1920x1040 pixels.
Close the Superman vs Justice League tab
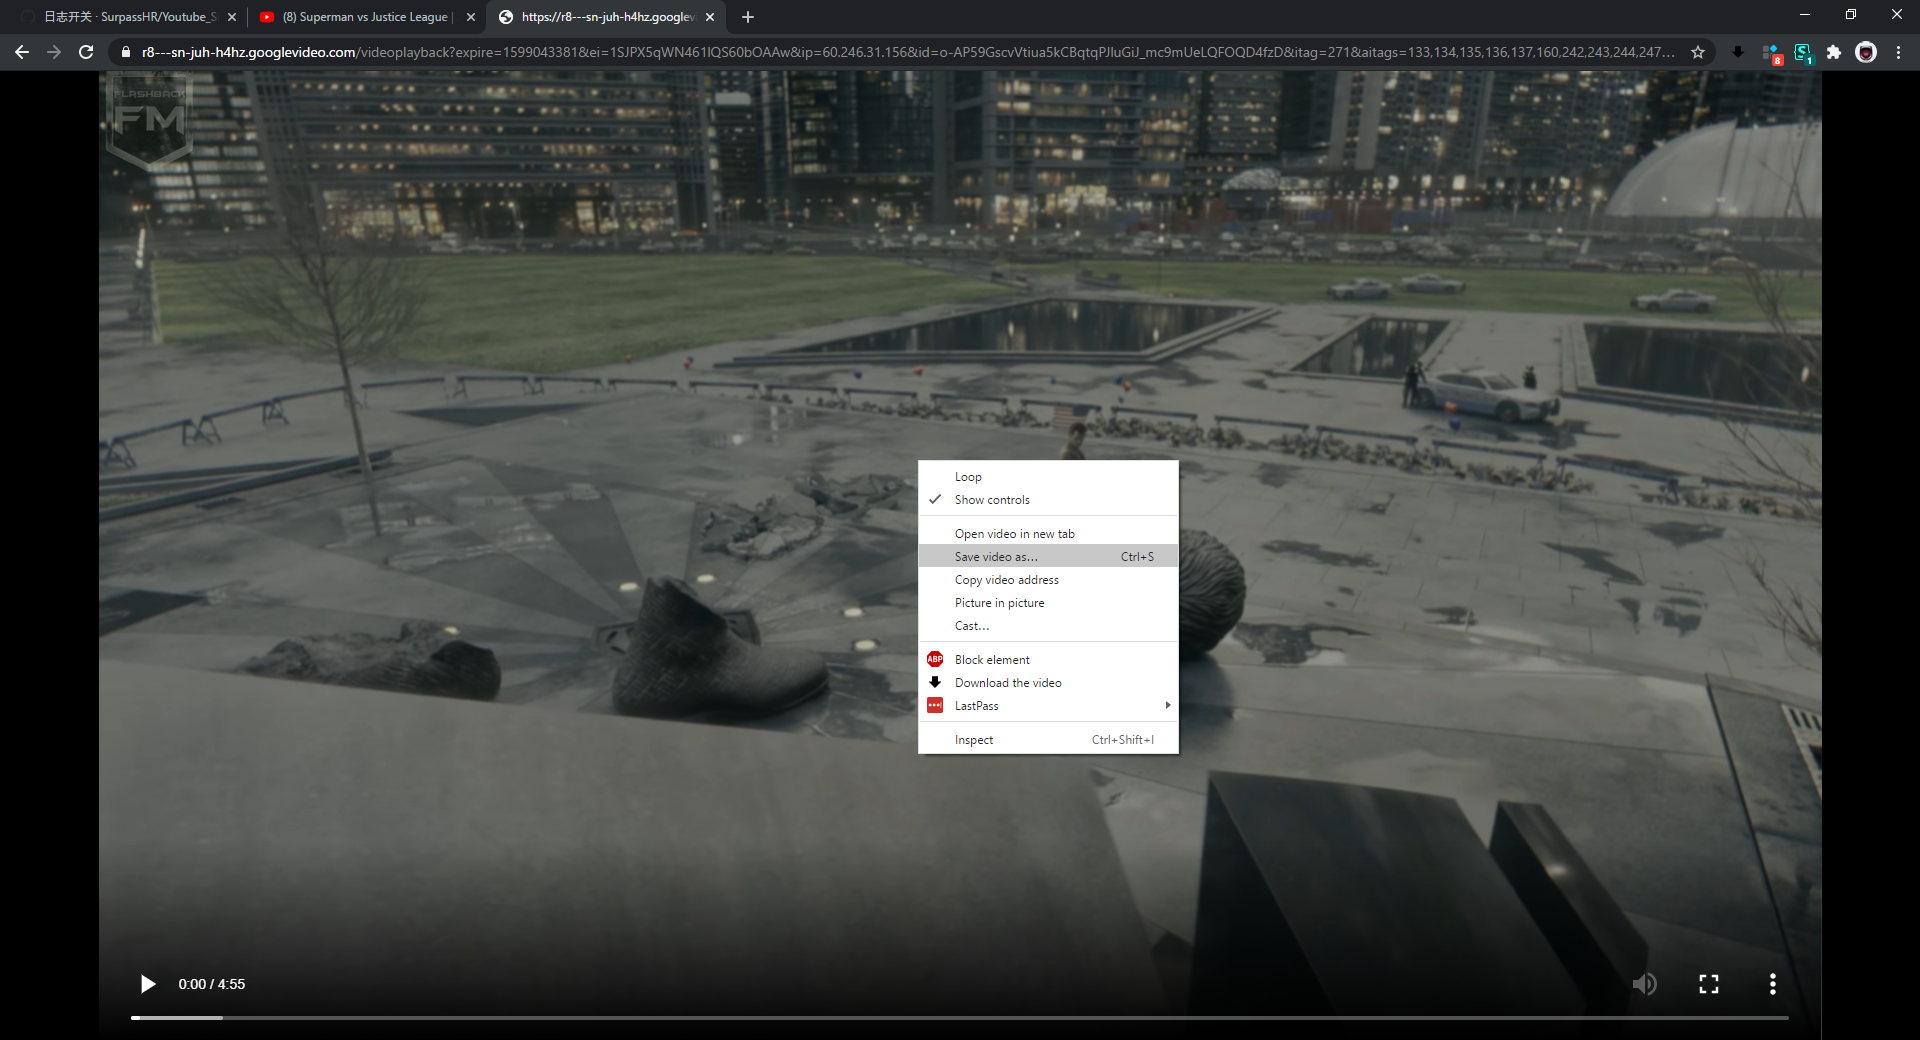point(471,17)
